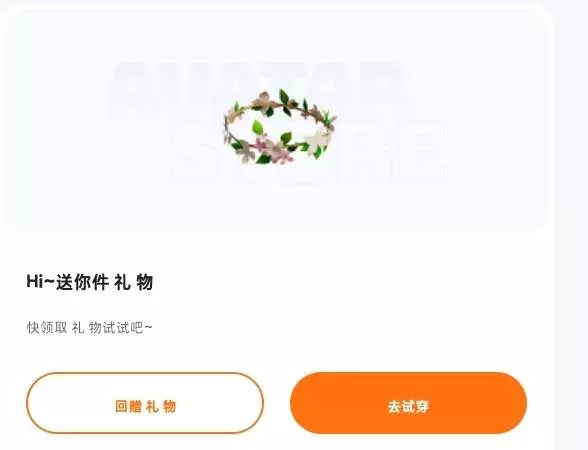The image size is (588, 450).
Task: Select the green leaf inside the wreath
Action: [x=258, y=128]
